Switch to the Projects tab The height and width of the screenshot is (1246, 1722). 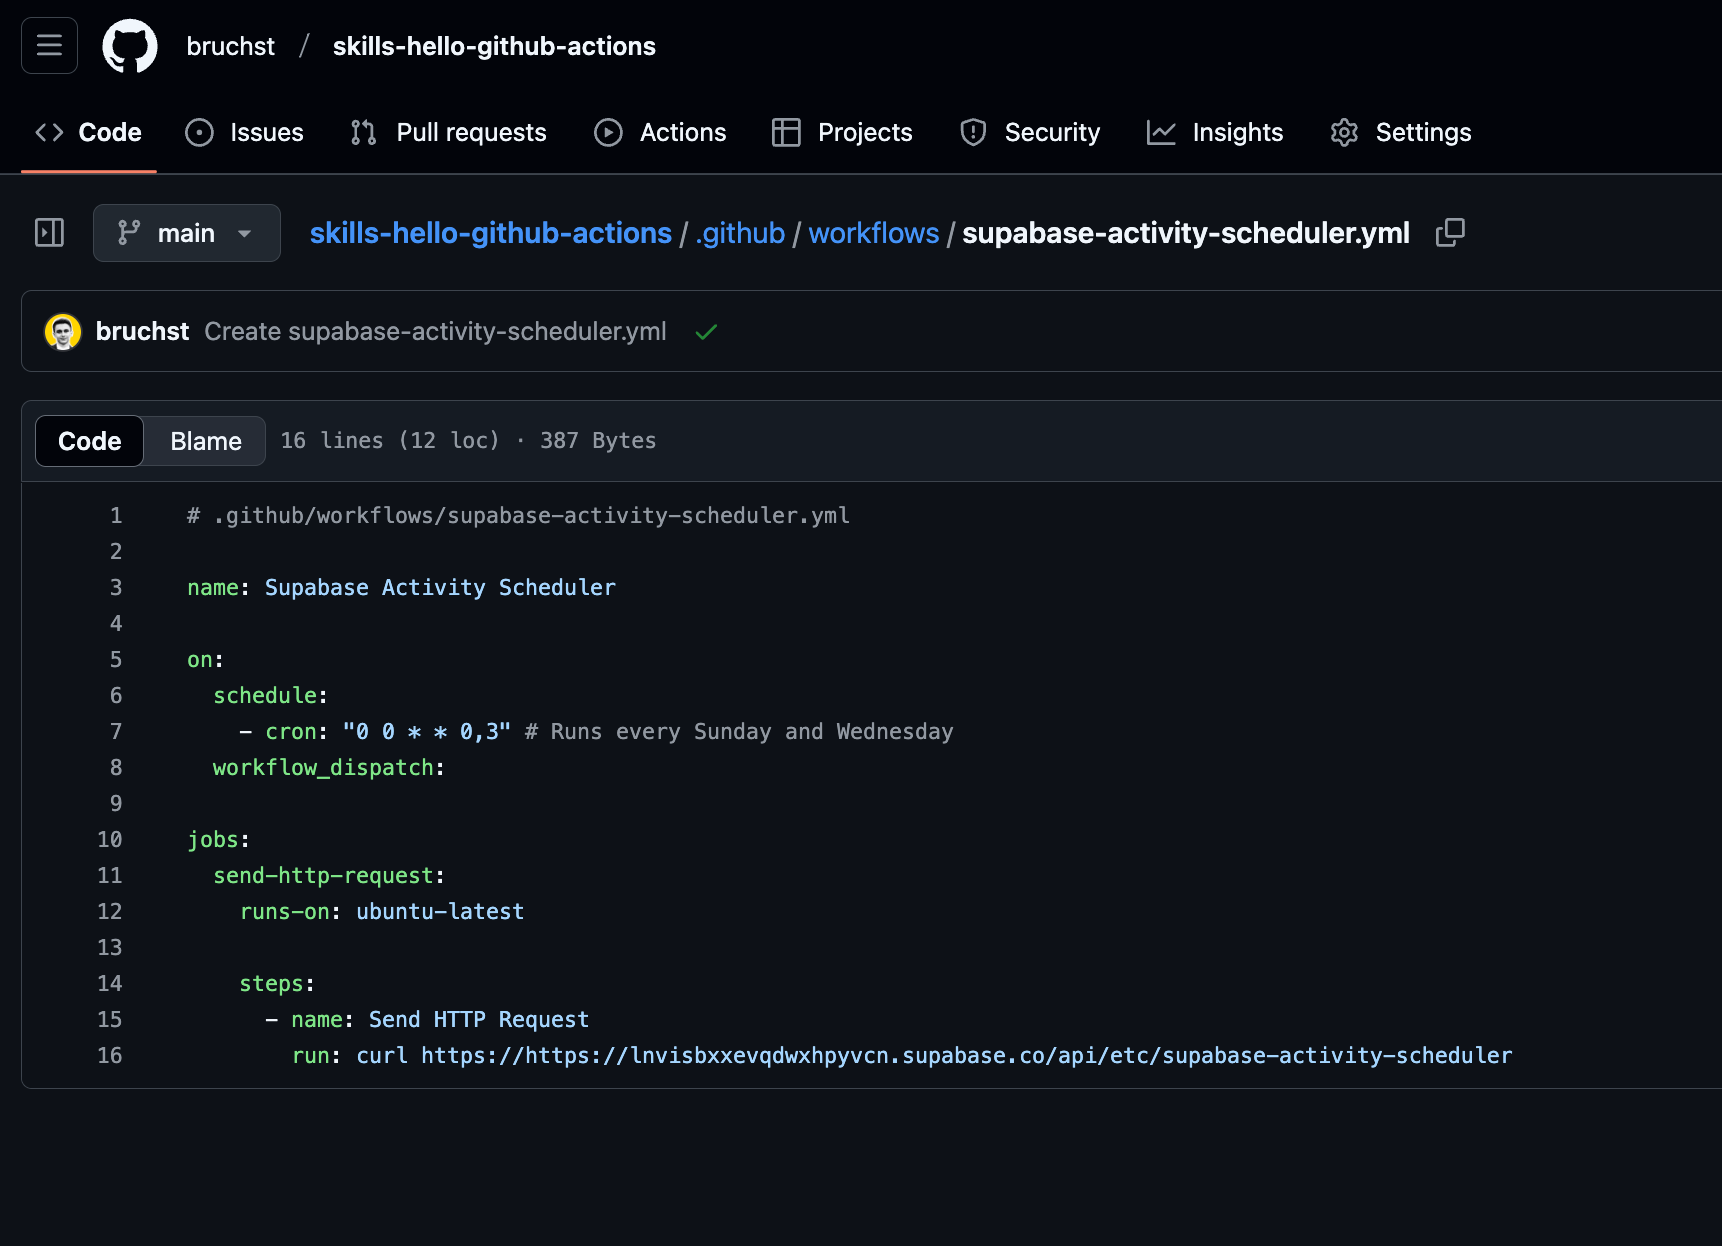(842, 132)
